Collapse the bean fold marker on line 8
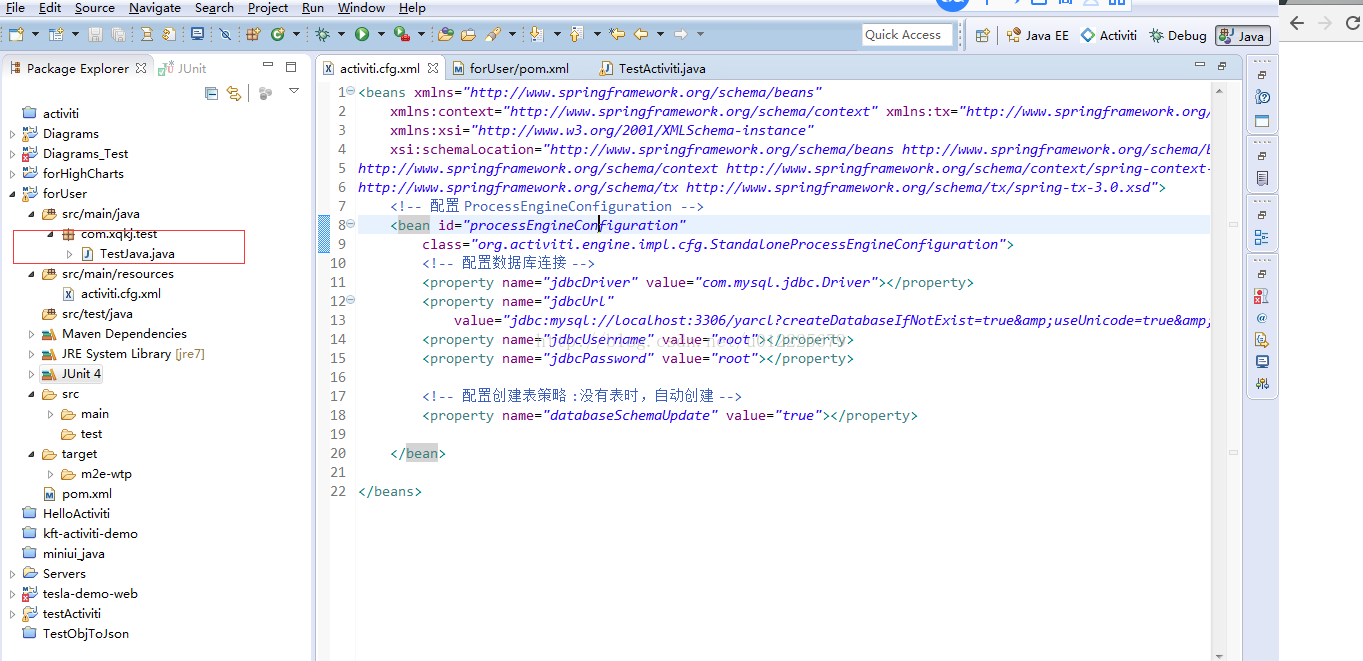Viewport: 1363px width, 661px height. tap(350, 225)
